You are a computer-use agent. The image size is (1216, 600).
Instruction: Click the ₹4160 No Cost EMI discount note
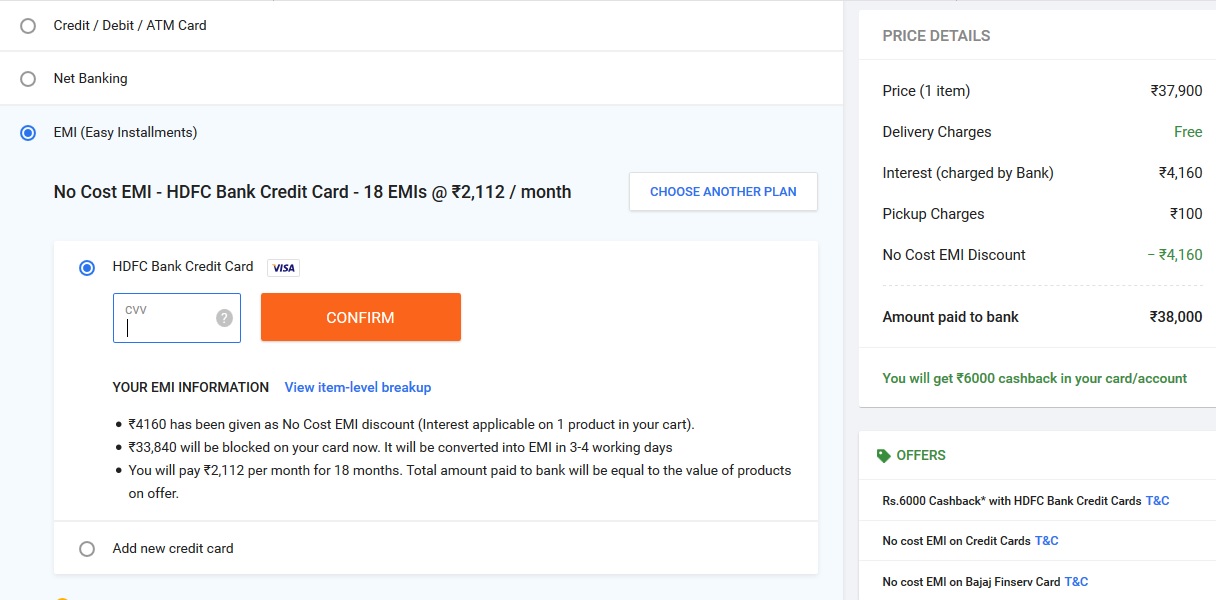click(x=411, y=424)
